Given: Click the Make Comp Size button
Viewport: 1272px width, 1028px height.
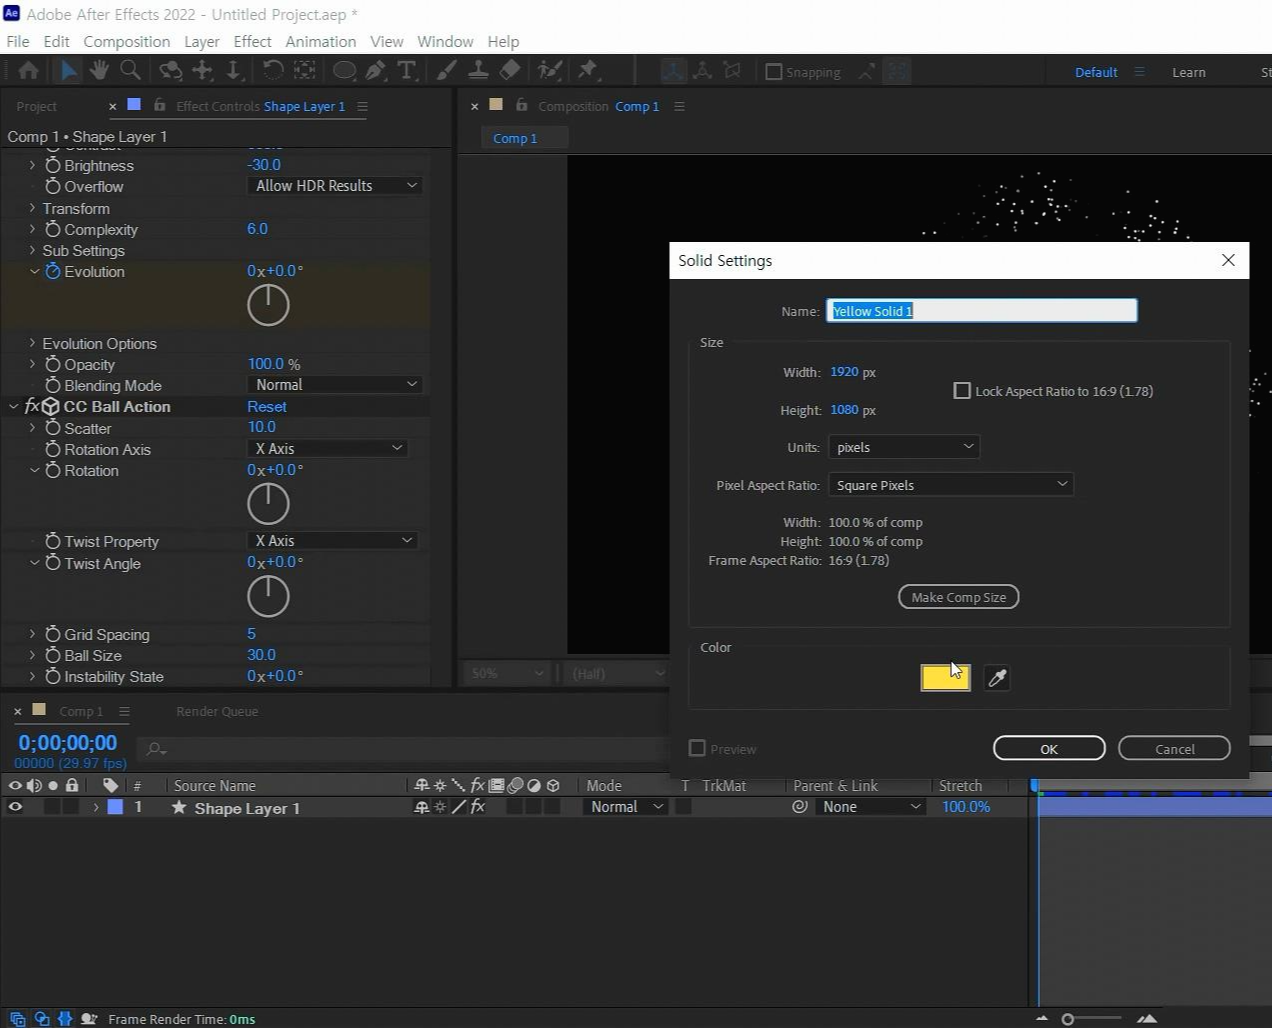Looking at the screenshot, I should (958, 597).
